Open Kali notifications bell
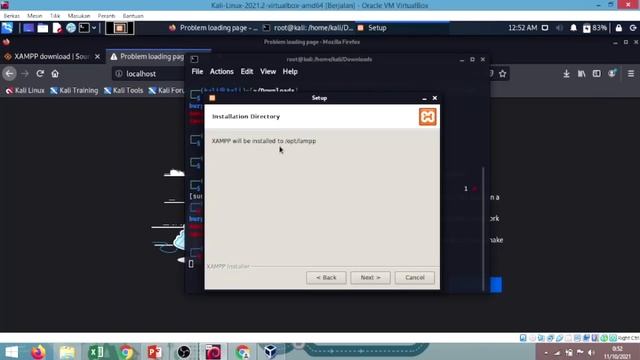 pos(573,28)
